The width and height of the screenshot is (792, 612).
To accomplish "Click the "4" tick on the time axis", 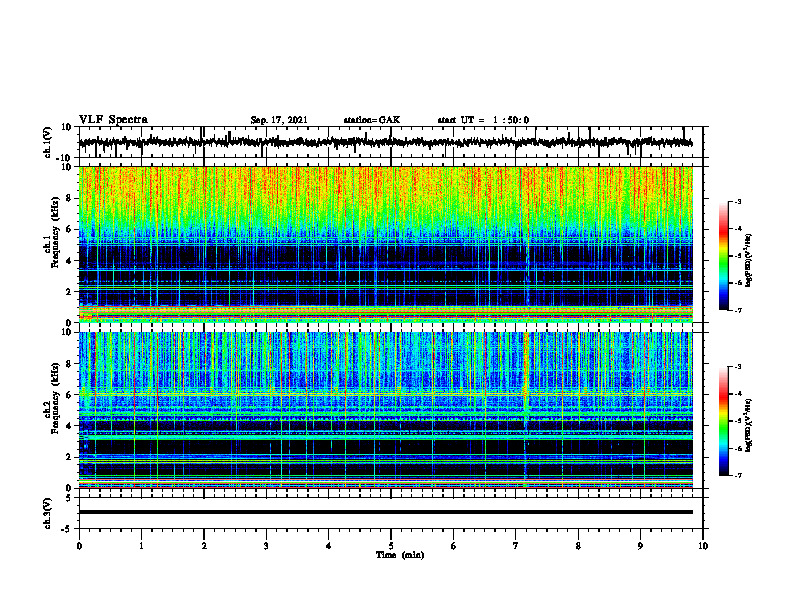I will pyautogui.click(x=329, y=546).
